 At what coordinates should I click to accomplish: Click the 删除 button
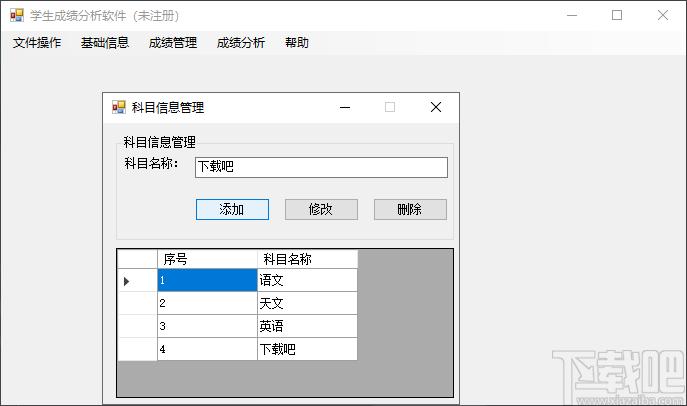pos(410,209)
